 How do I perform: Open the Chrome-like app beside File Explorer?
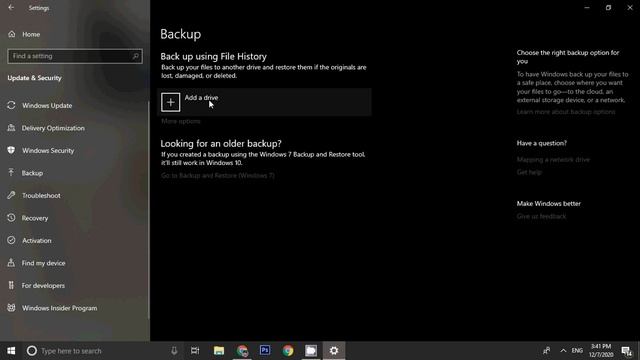click(242, 351)
